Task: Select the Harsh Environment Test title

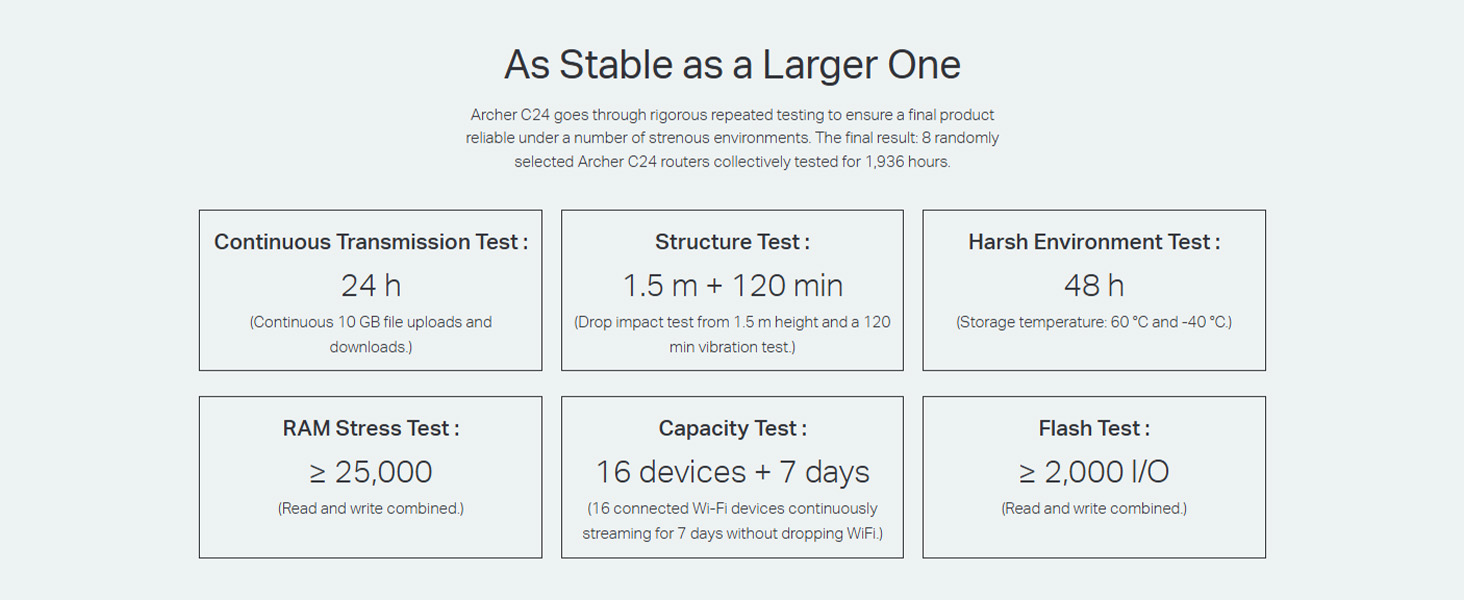Action: (1094, 242)
